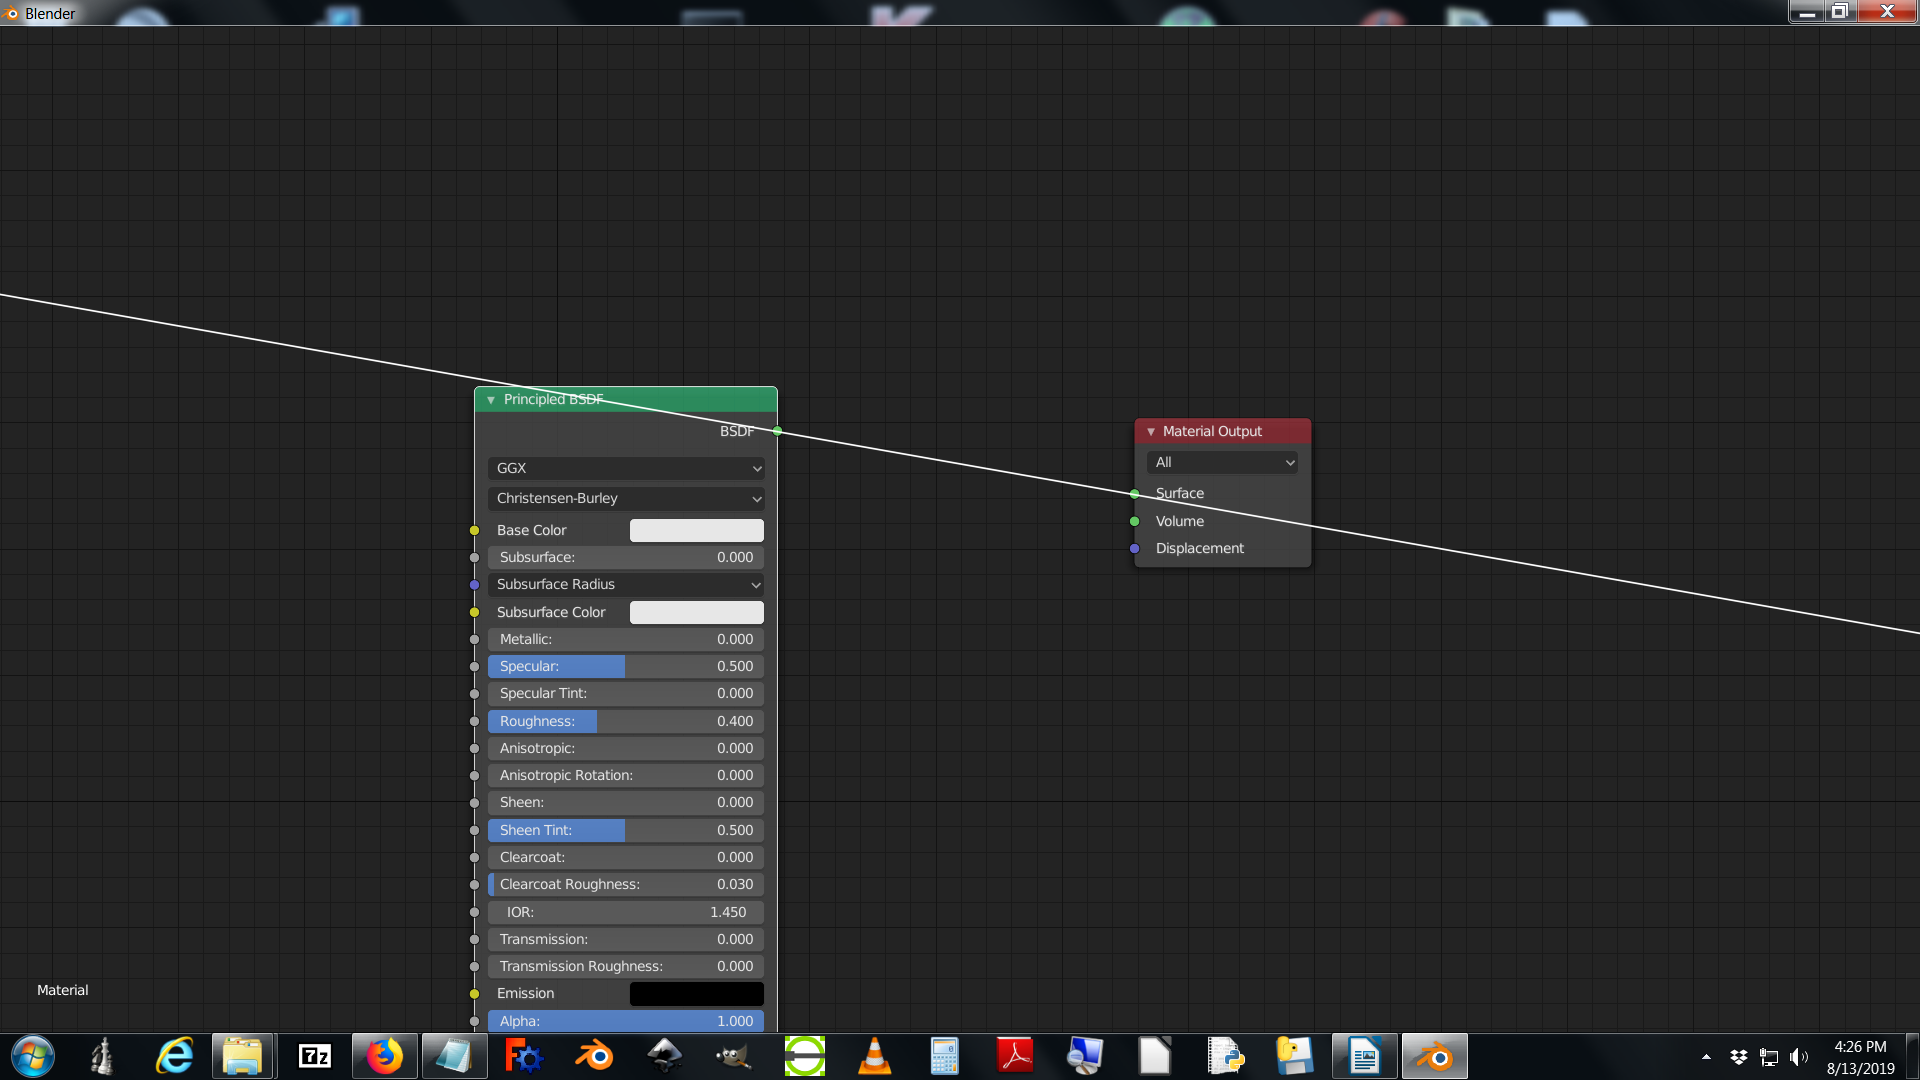Open the Christensen-Burley subsurface method dropdown
This screenshot has width=1920, height=1080.
click(625, 498)
